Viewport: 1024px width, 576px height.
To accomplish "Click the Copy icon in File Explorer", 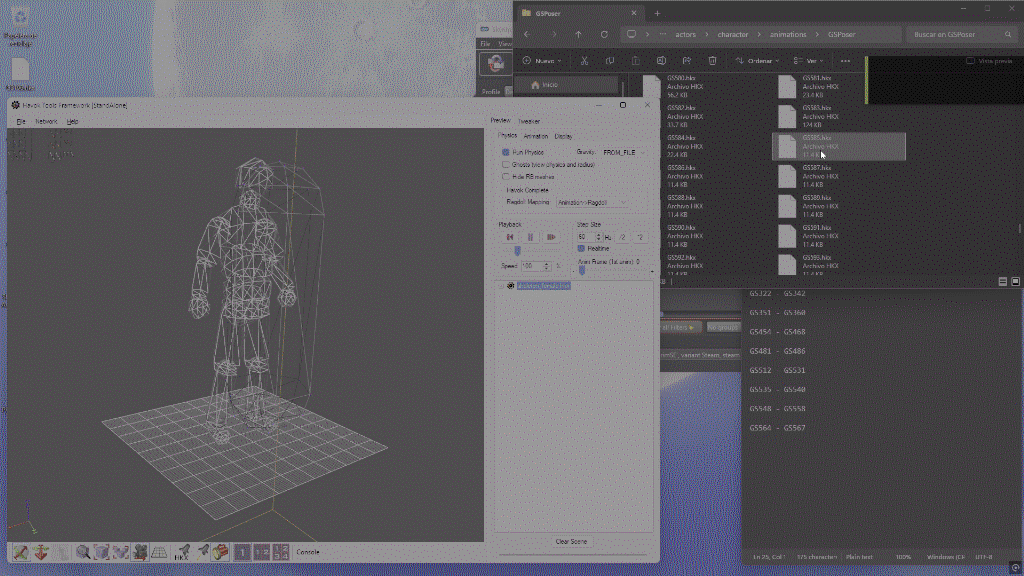I will 610,61.
